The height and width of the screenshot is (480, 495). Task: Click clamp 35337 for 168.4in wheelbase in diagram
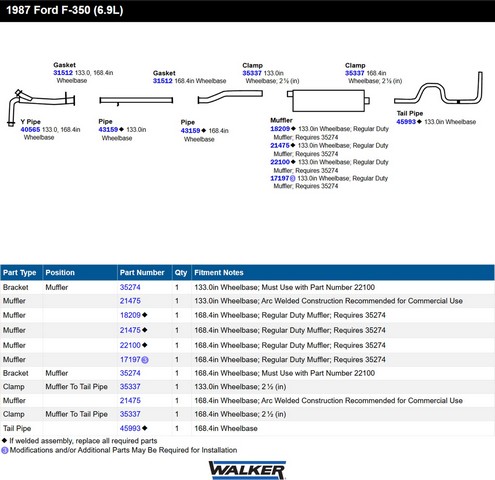coord(355,73)
